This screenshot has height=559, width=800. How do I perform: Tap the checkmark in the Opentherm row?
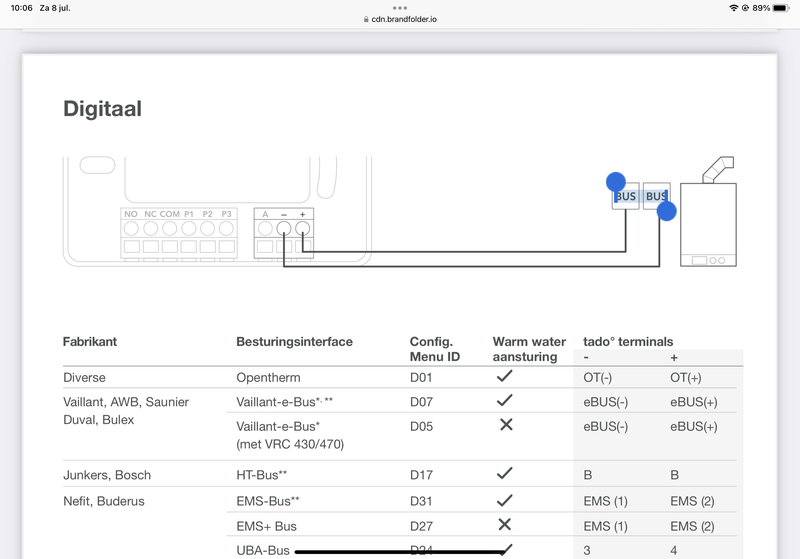(504, 376)
